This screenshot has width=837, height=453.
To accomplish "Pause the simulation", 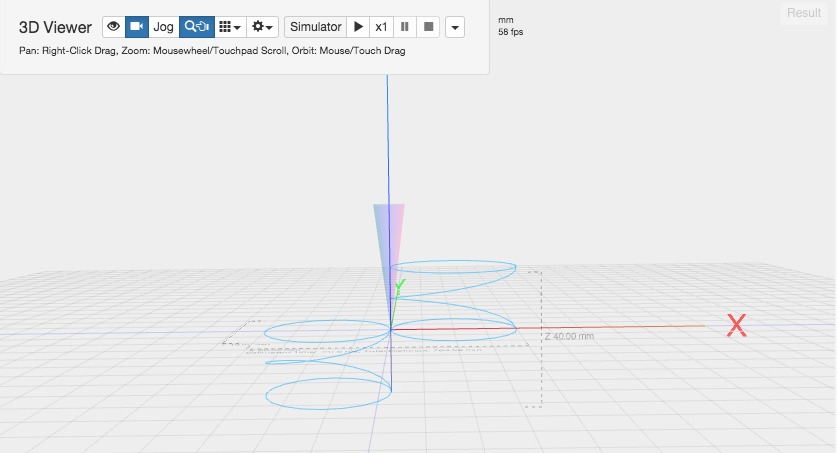I will point(405,27).
